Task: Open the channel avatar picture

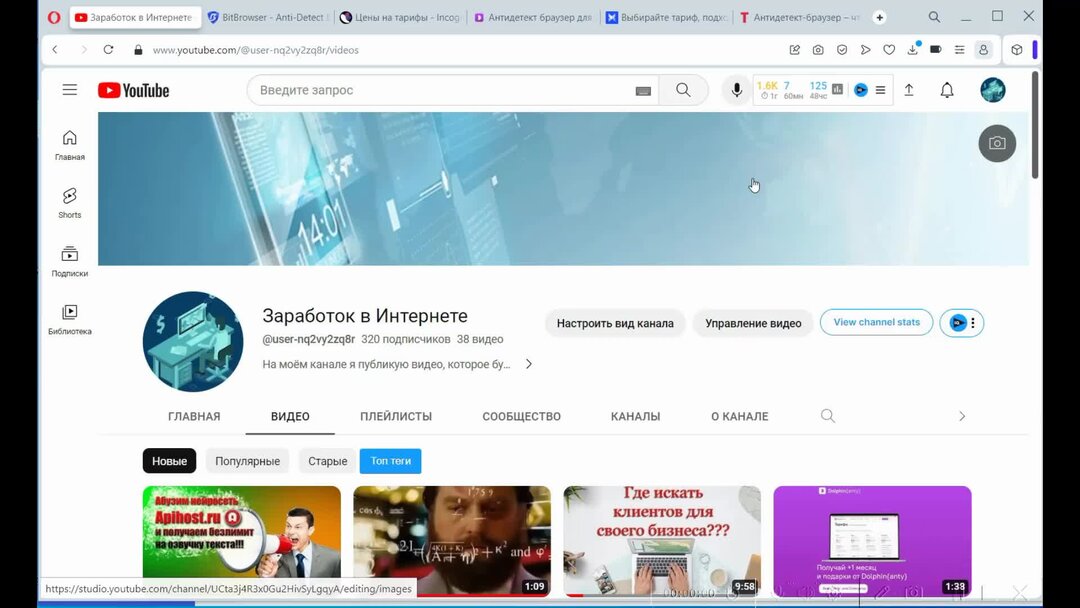Action: (193, 341)
